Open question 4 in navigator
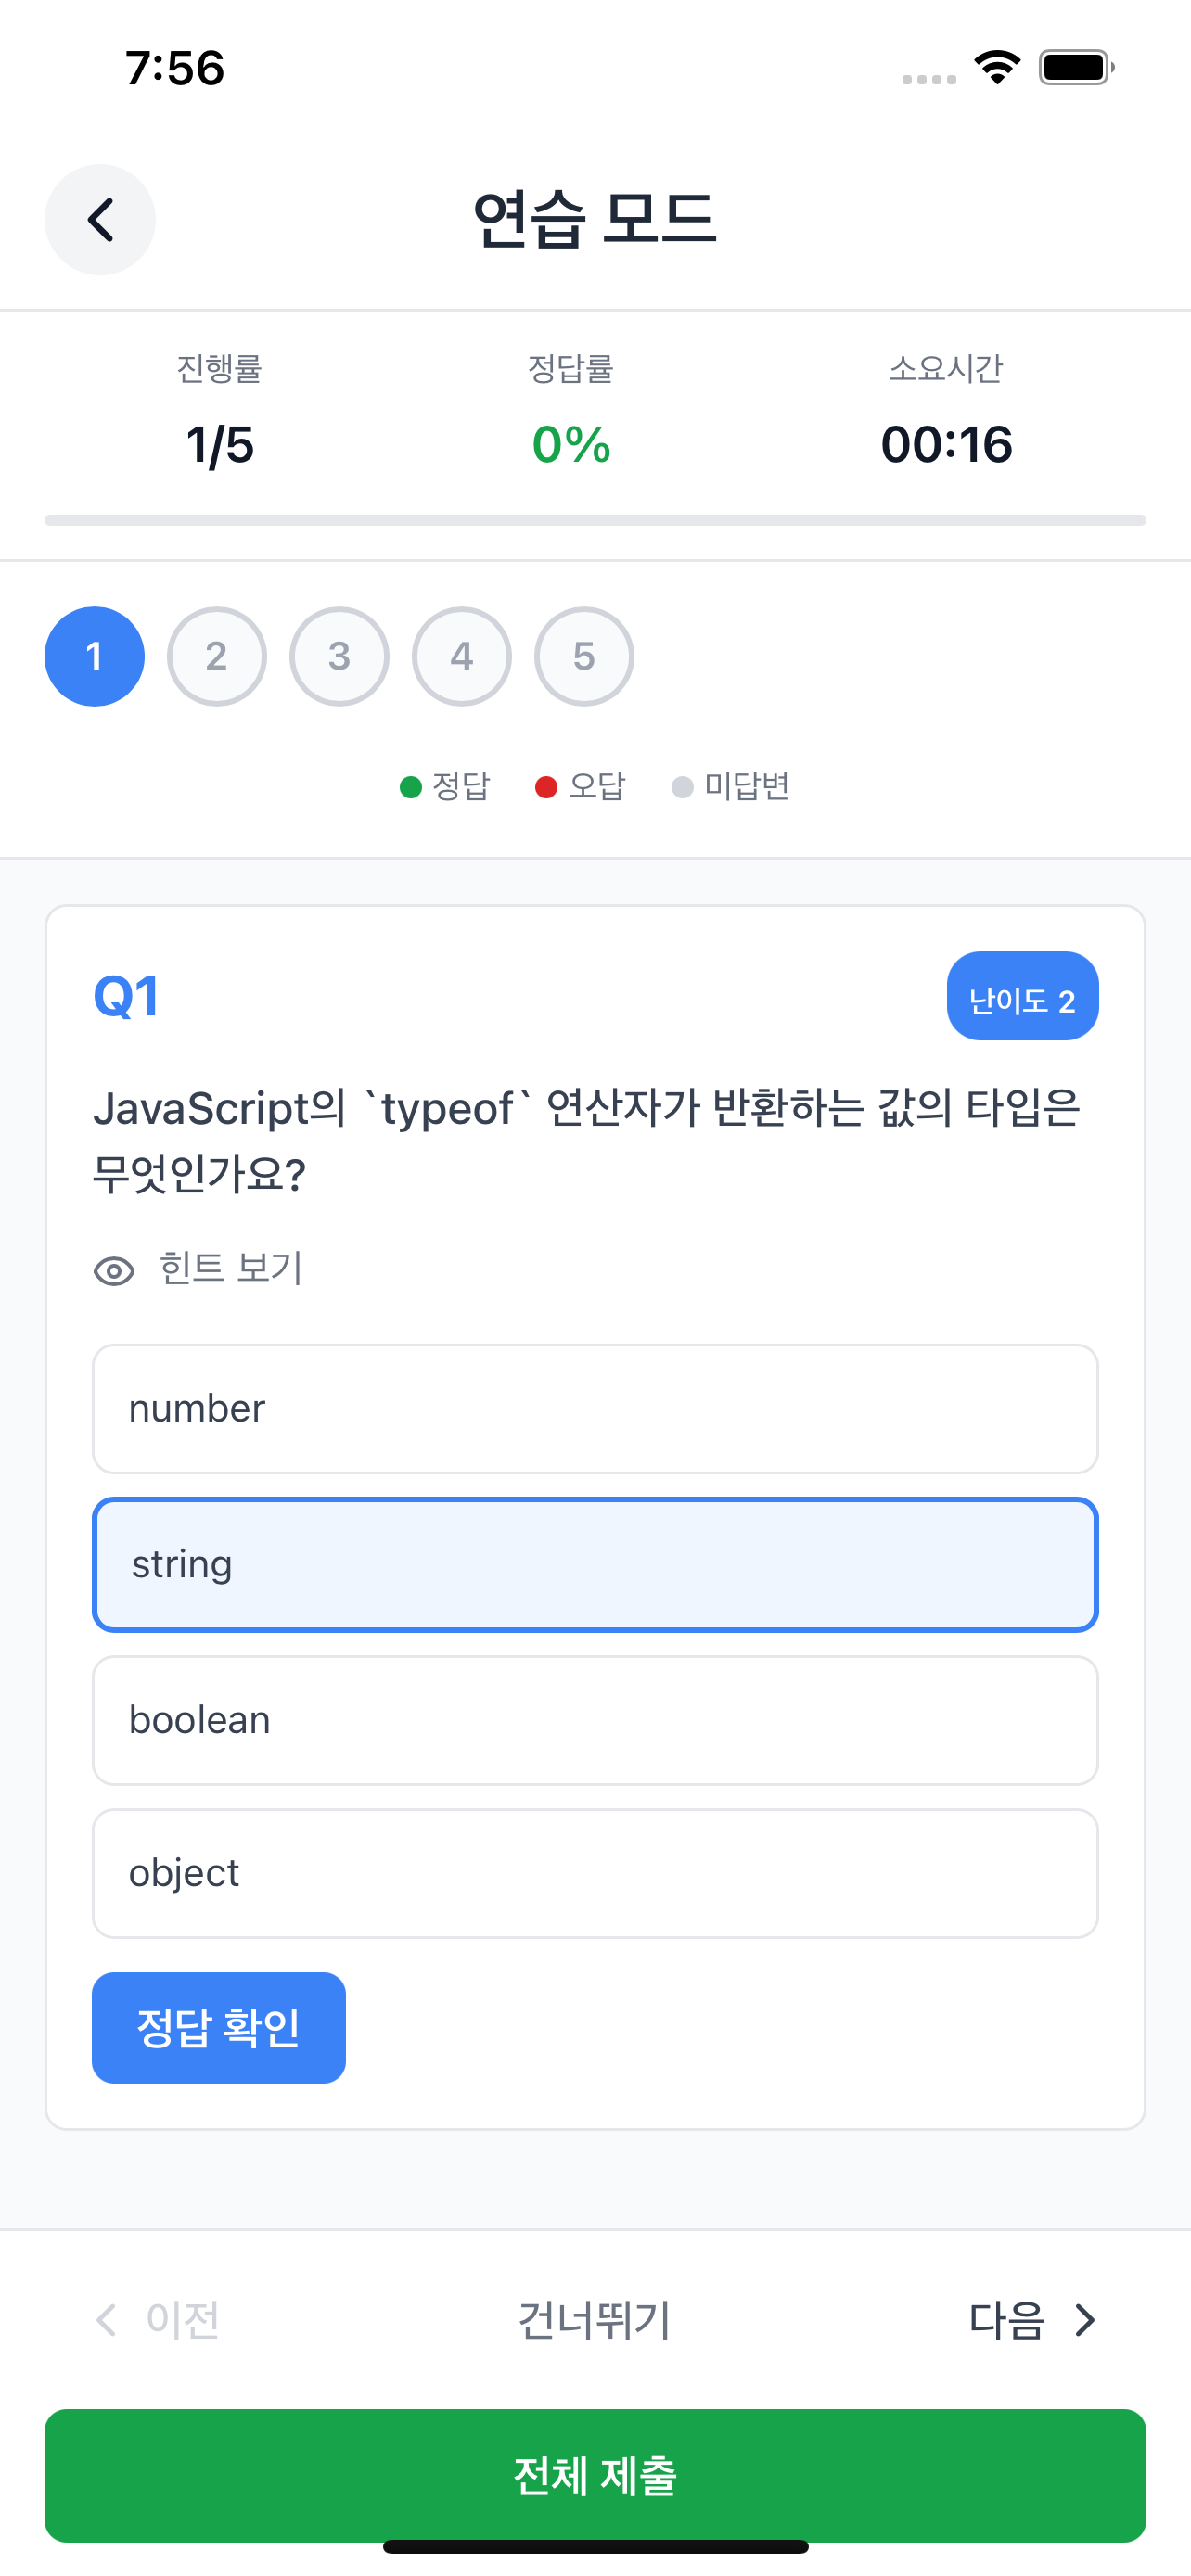1191x2576 pixels. point(462,656)
